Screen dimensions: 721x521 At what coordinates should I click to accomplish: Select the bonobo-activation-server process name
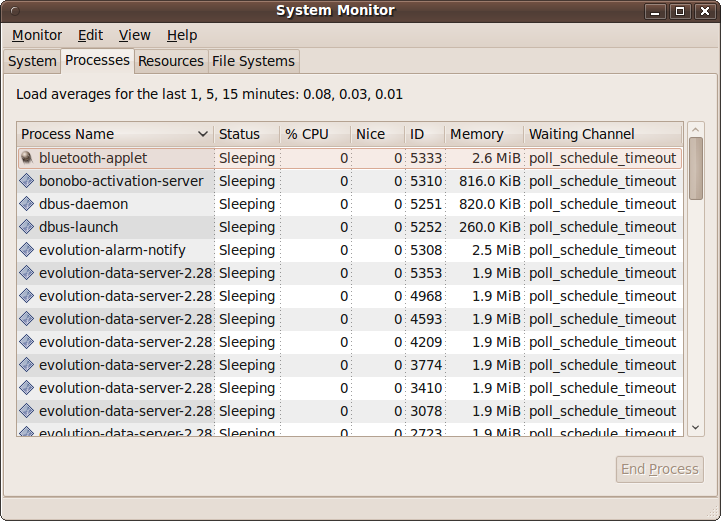[x=121, y=181]
